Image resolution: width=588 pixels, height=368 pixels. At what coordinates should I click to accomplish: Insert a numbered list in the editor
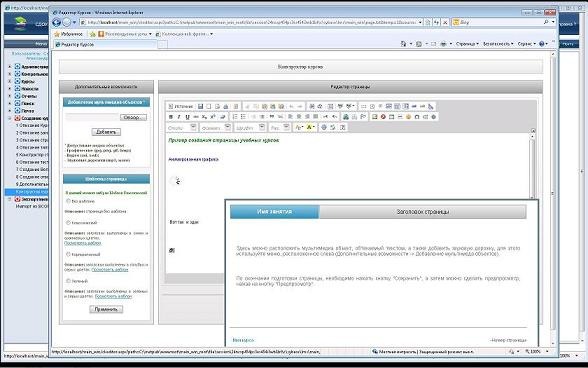click(x=235, y=117)
